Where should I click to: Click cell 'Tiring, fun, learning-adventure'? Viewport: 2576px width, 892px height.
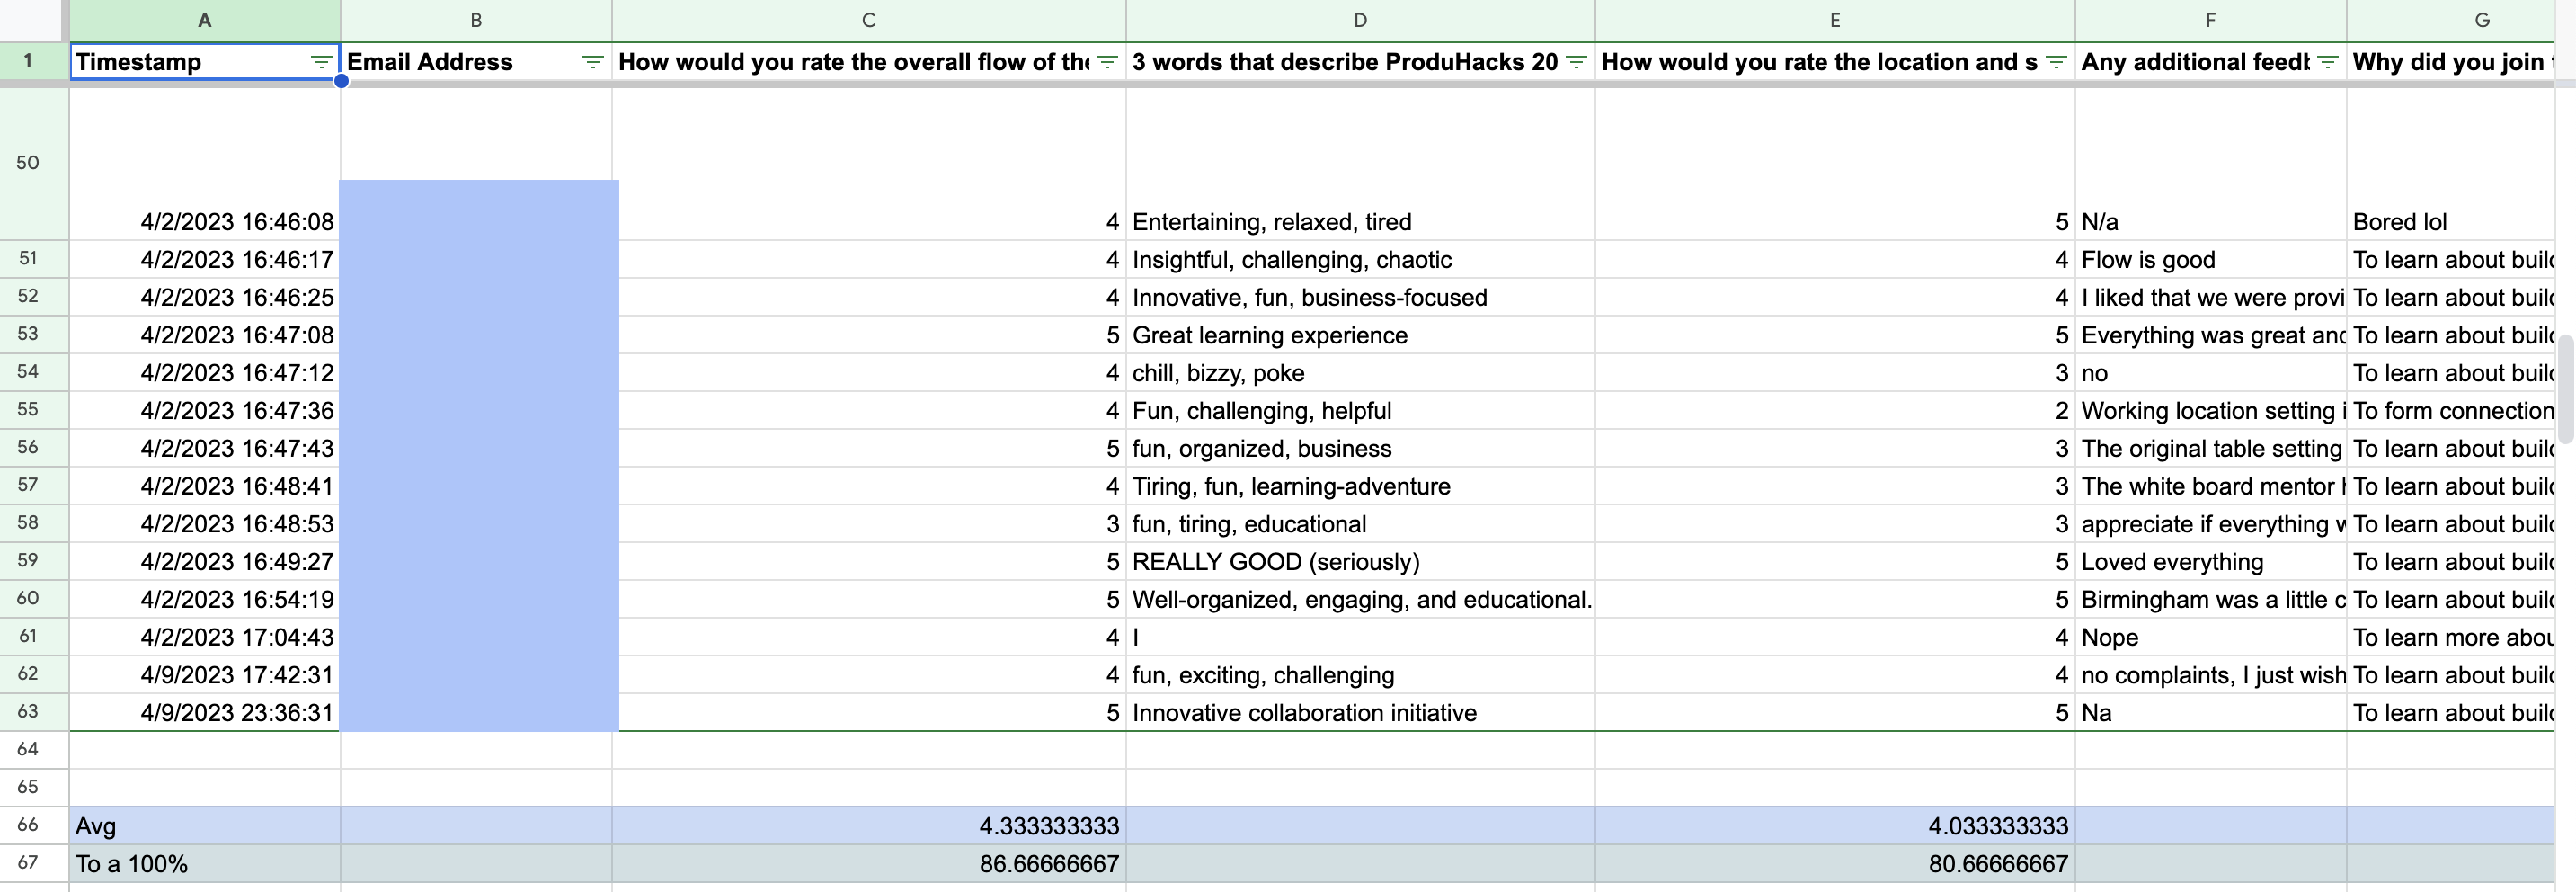click(x=1360, y=486)
